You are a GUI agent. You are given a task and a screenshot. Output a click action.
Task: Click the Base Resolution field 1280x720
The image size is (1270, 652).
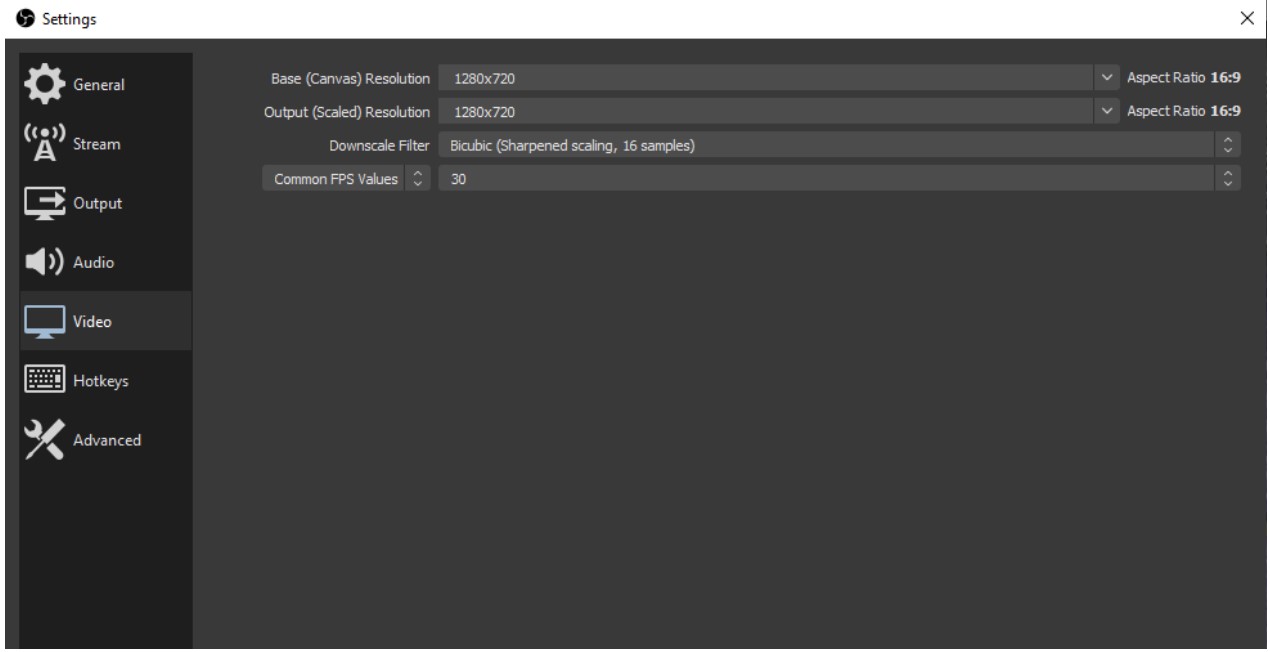(x=768, y=77)
